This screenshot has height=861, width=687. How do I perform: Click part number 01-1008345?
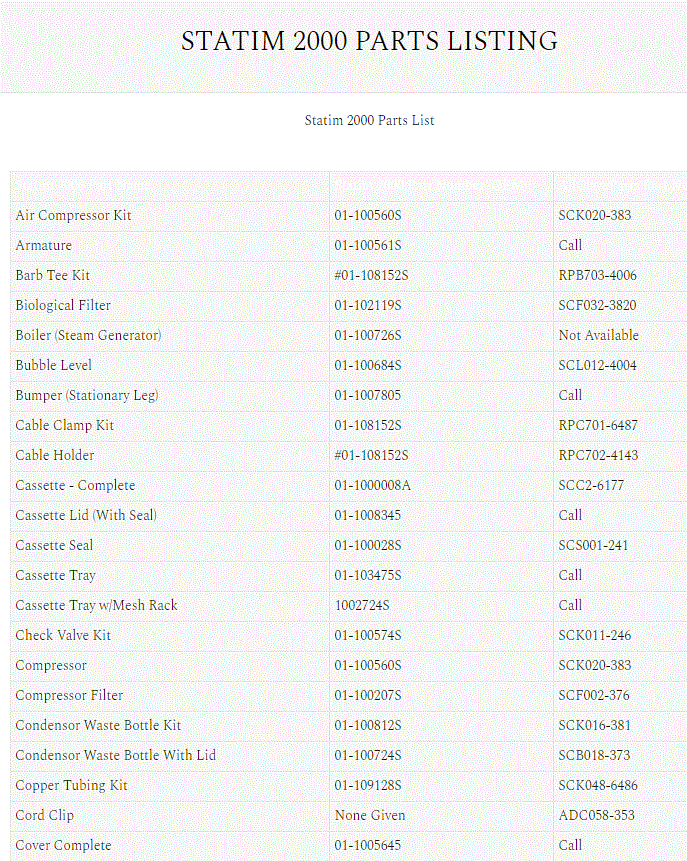pos(367,516)
